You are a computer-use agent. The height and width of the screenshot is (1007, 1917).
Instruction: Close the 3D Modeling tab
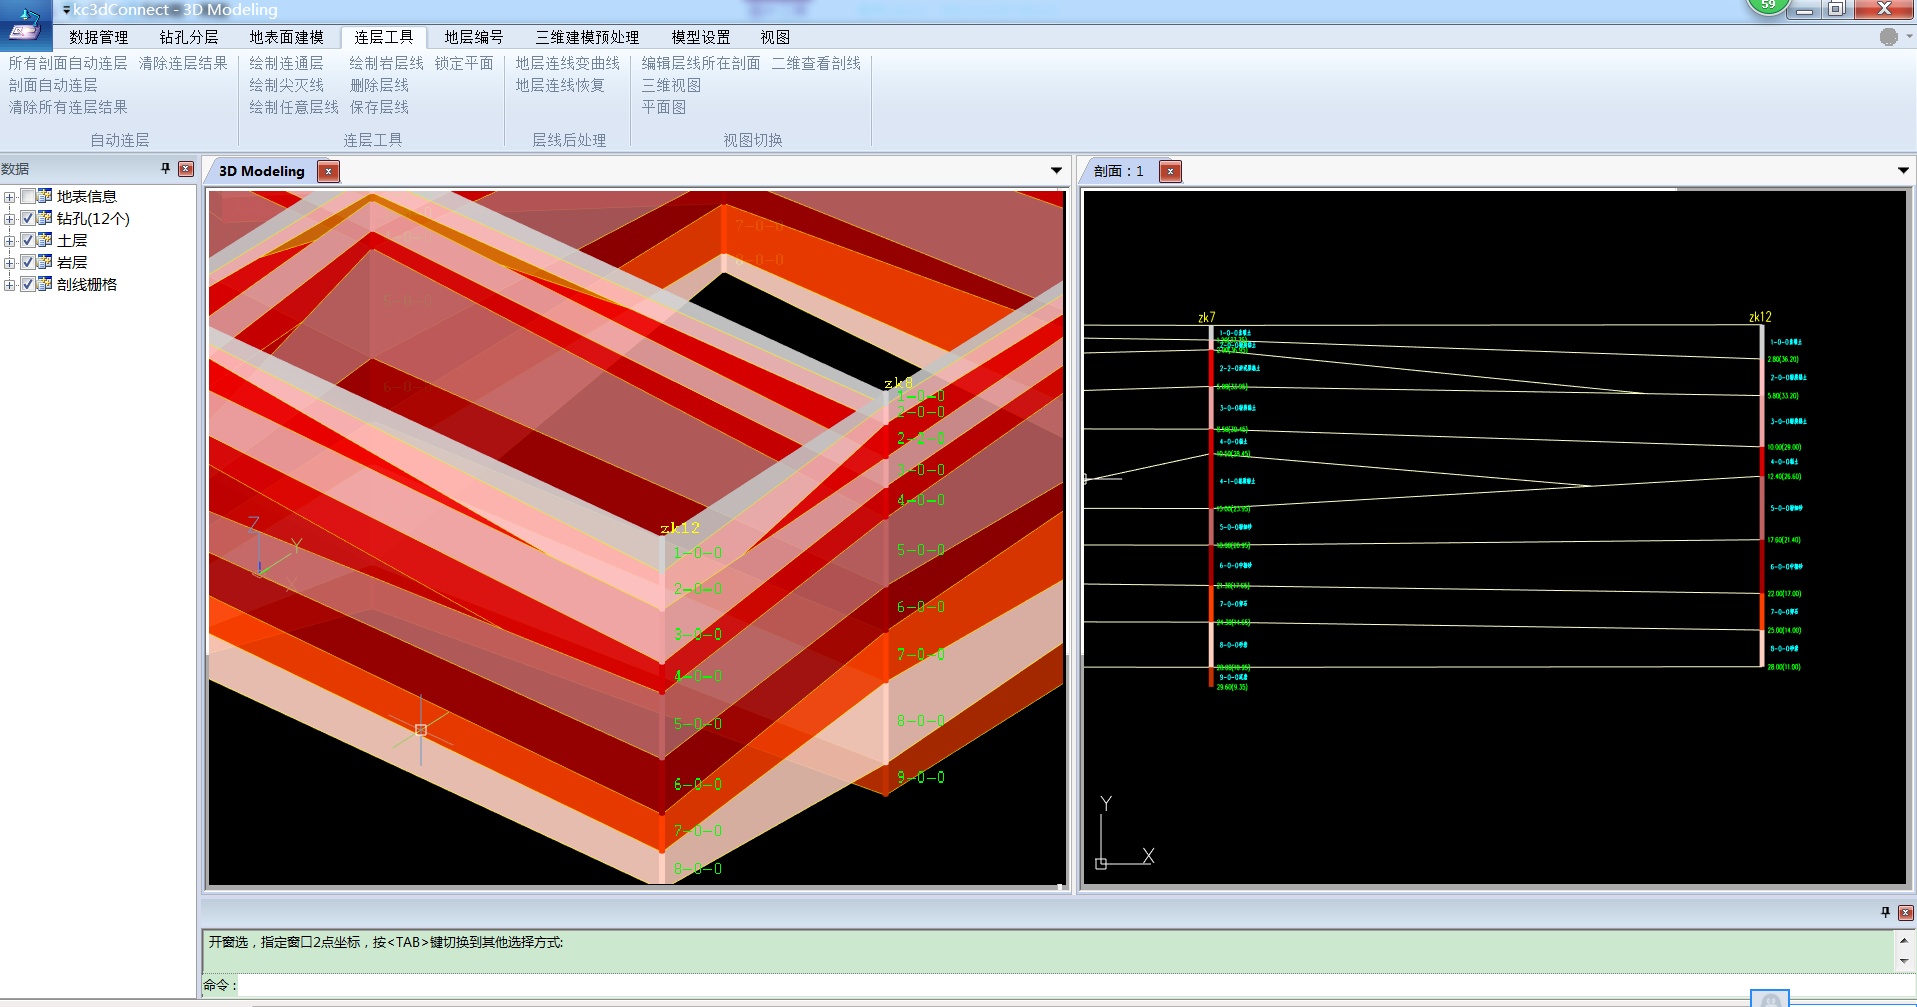coord(329,171)
